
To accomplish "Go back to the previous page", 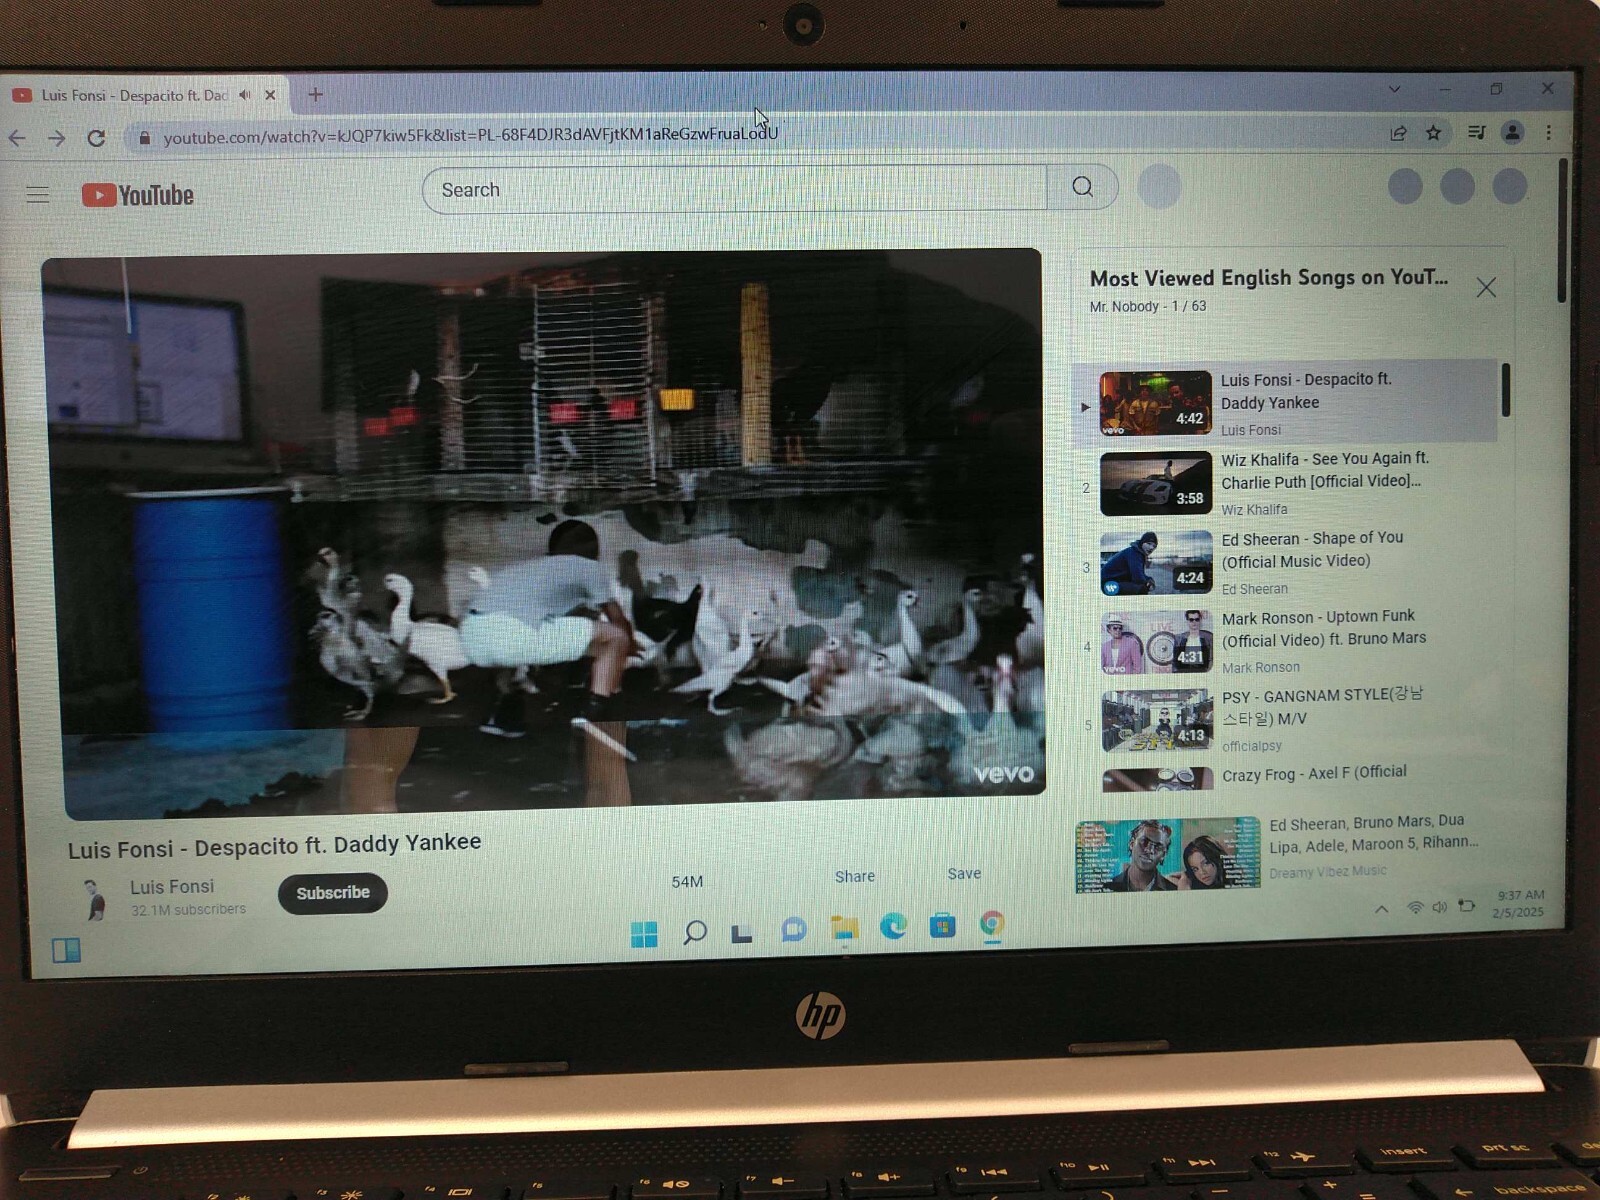I will 18,138.
